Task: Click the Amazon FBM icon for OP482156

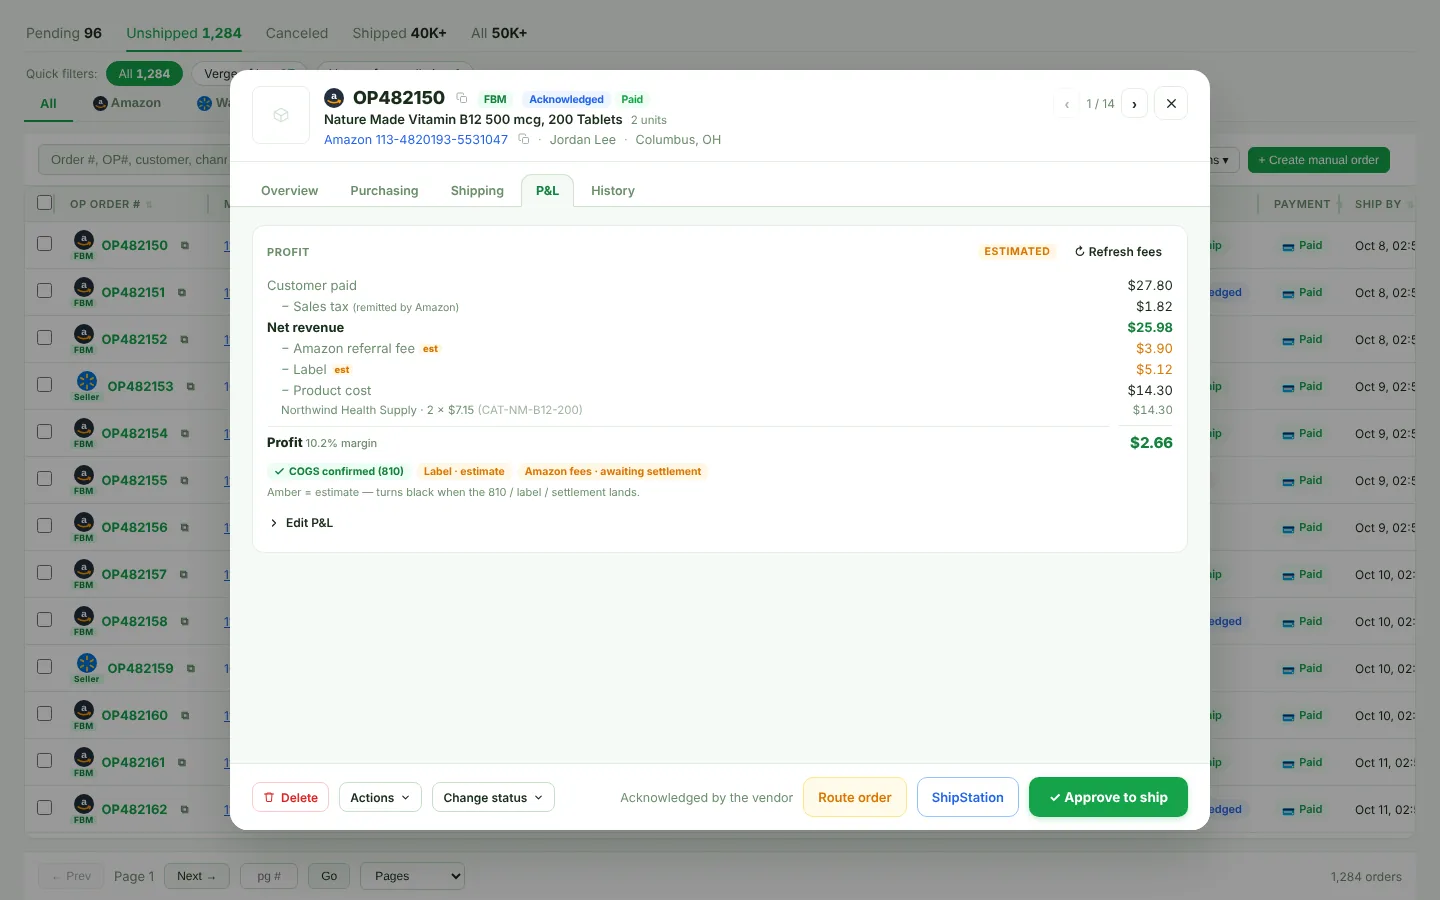Action: point(84,522)
